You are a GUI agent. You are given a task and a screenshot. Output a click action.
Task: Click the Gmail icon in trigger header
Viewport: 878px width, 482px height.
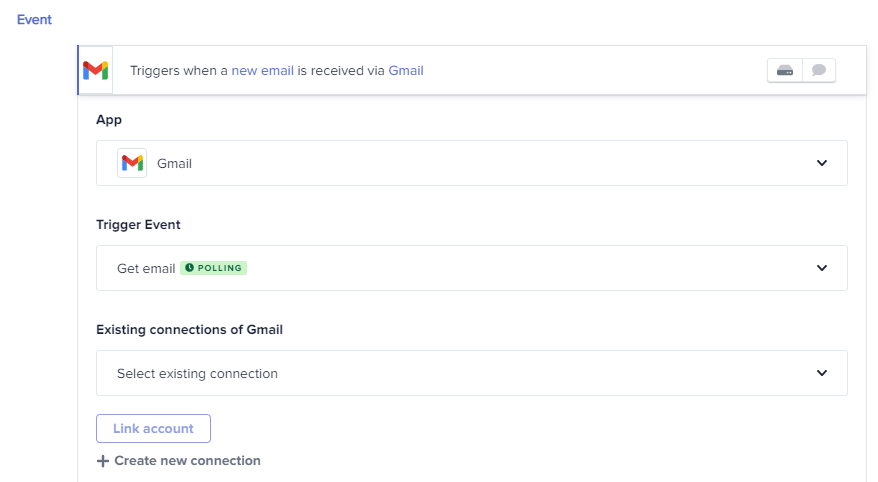tap(96, 71)
